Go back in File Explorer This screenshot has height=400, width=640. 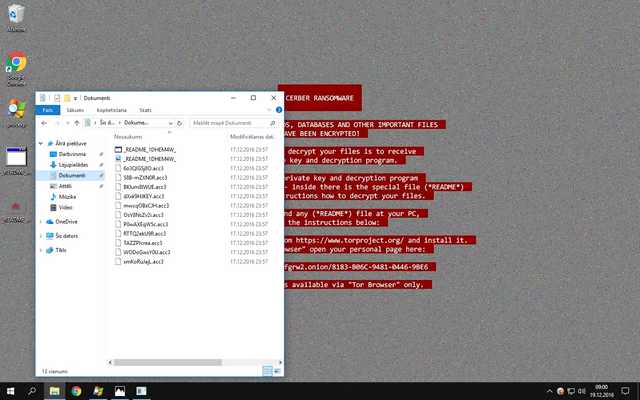pyautogui.click(x=44, y=123)
